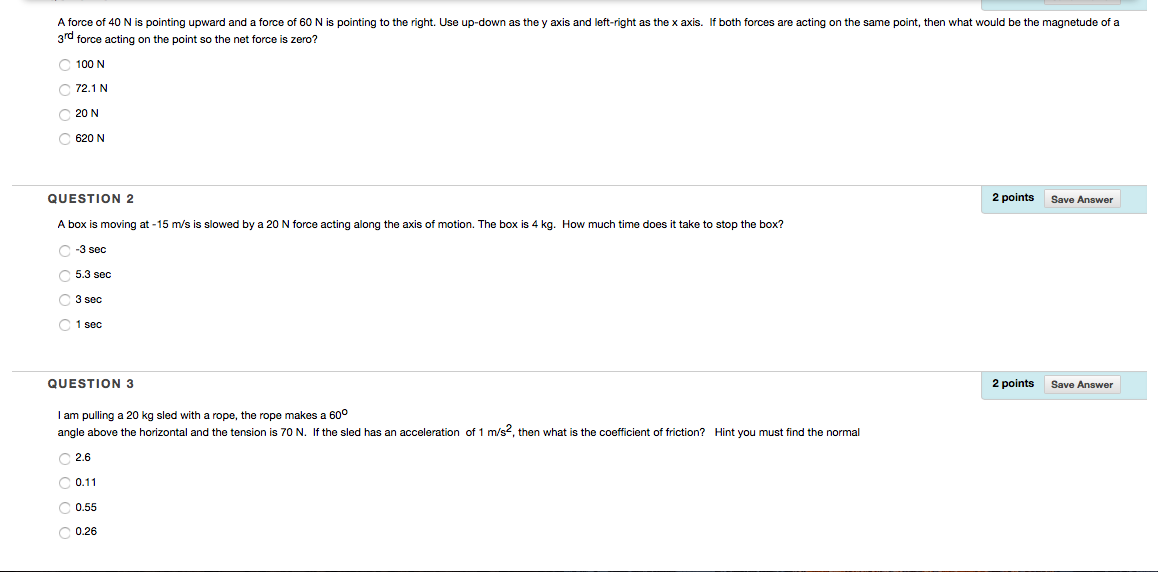1158x572 pixels.
Task: Choose the 72.1 N radio button
Action: point(65,89)
